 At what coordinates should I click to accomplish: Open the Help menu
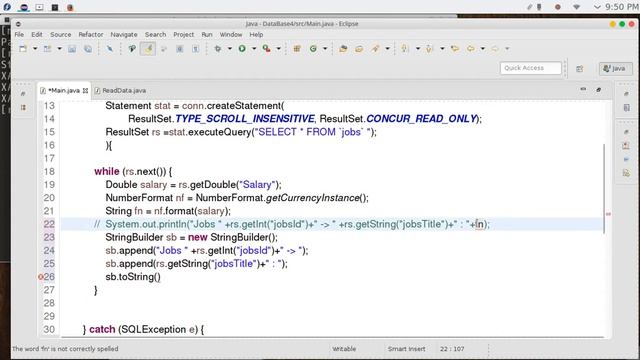[x=256, y=35]
